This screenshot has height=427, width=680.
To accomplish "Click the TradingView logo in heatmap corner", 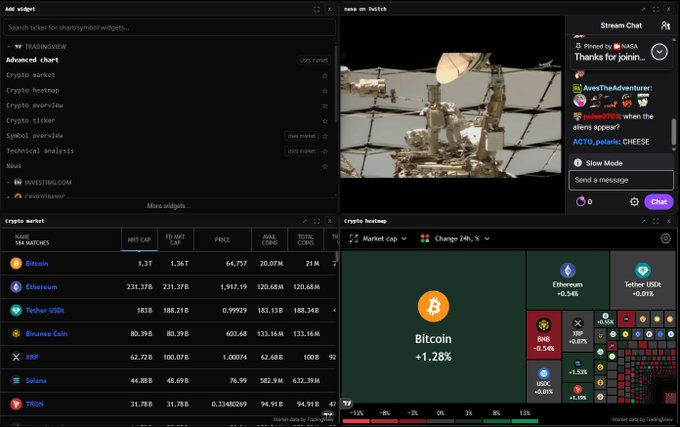I will [x=347, y=403].
